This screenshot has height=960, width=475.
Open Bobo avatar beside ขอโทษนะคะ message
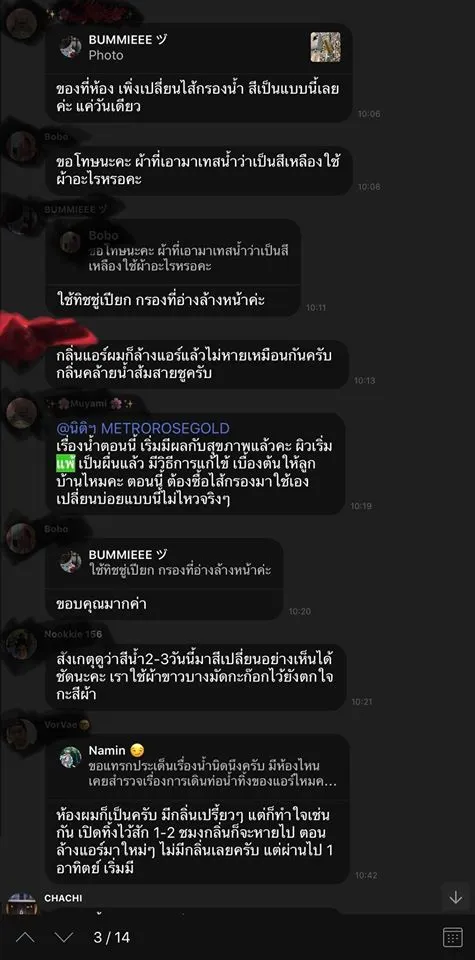[22, 148]
